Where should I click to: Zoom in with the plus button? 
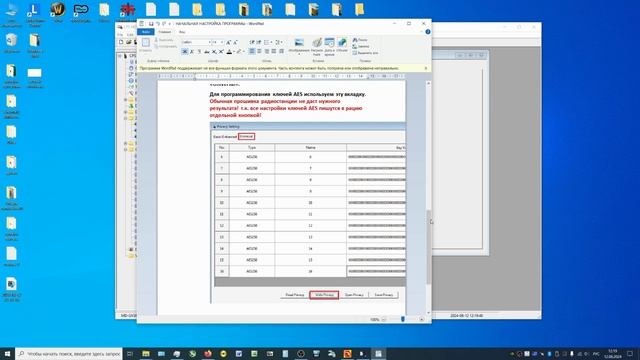click(x=422, y=320)
